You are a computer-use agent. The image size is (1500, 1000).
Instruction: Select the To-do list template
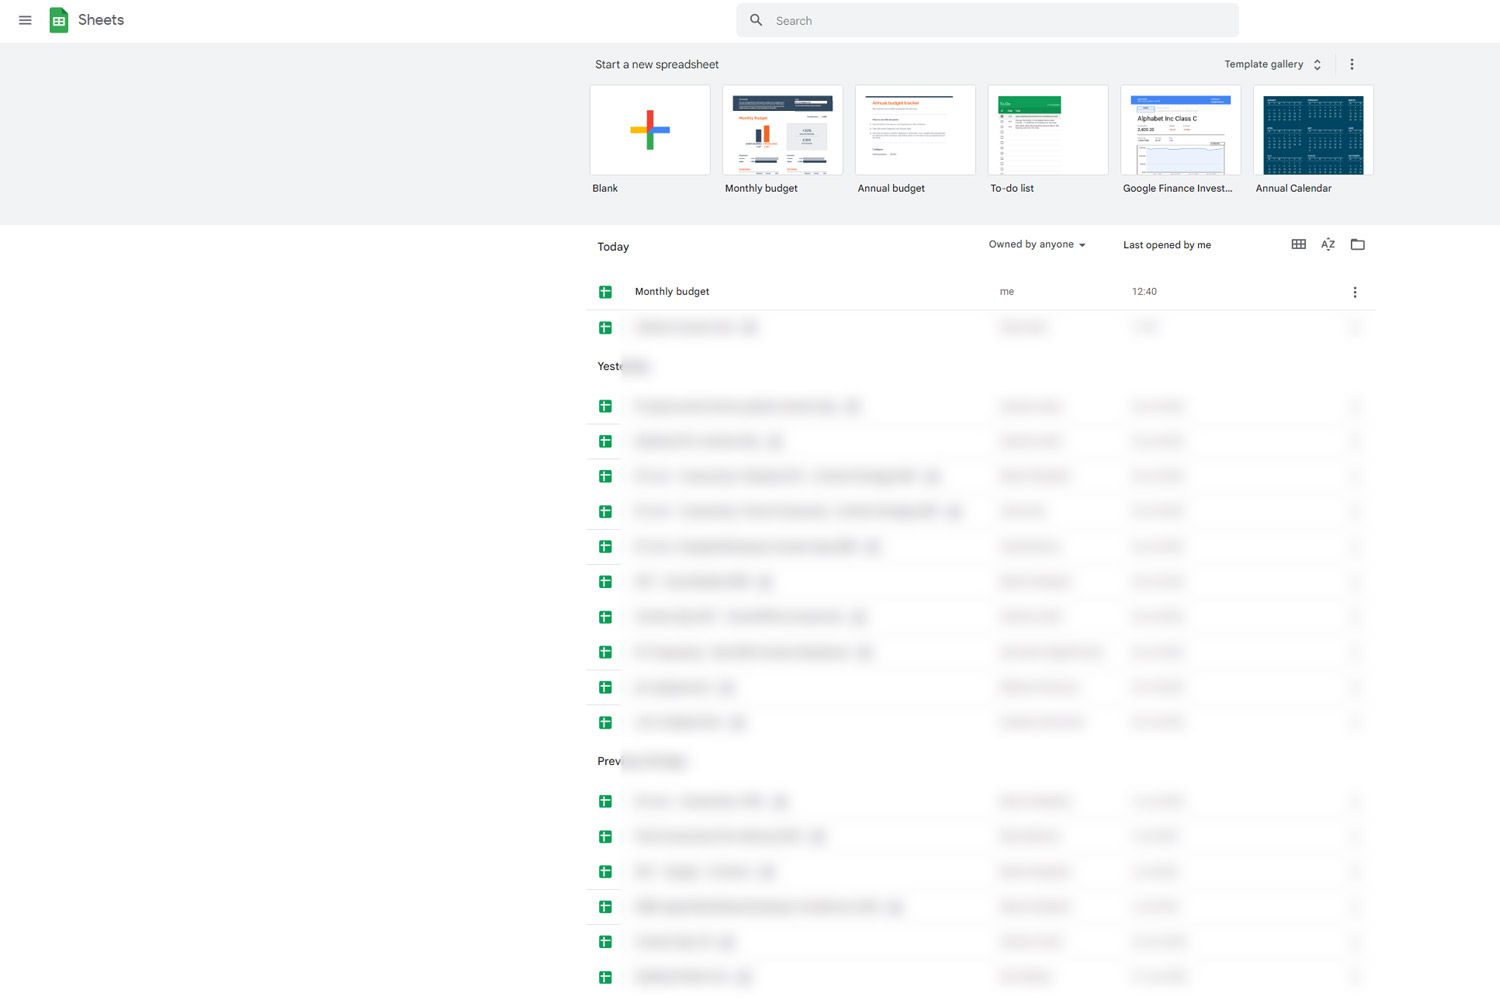[x=1047, y=129]
